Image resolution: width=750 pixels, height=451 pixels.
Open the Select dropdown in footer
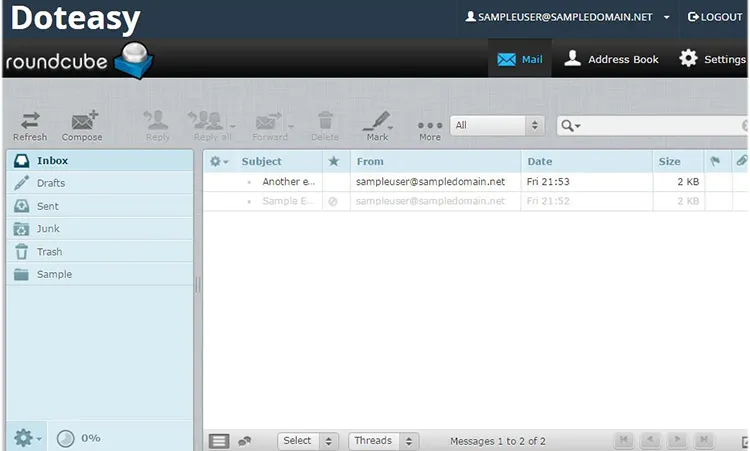point(307,441)
